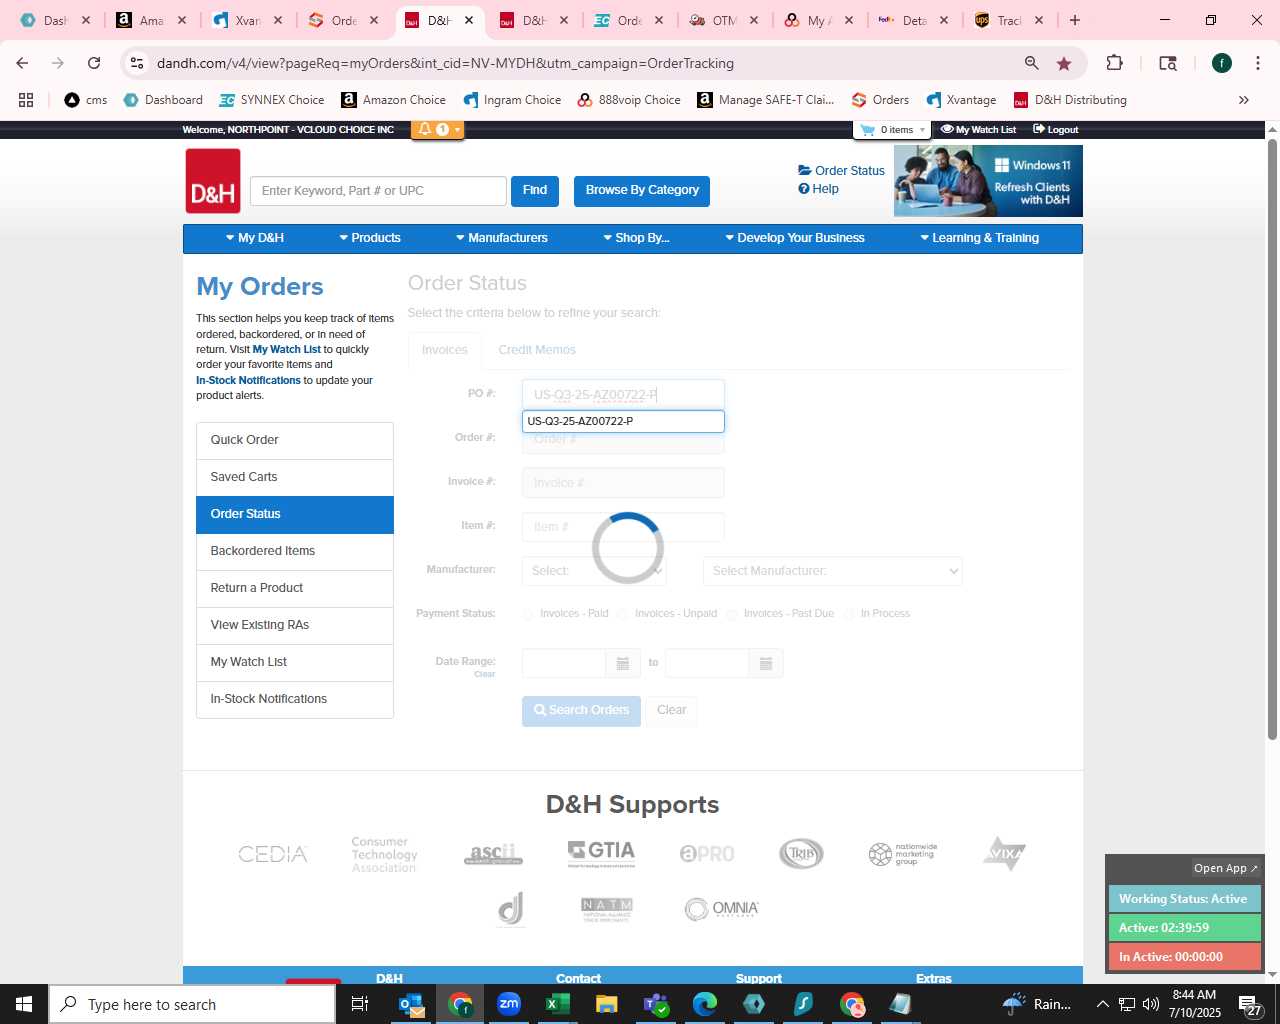This screenshot has height=1024, width=1280.
Task: Click the Clear button beside Search Orders
Action: tap(672, 711)
